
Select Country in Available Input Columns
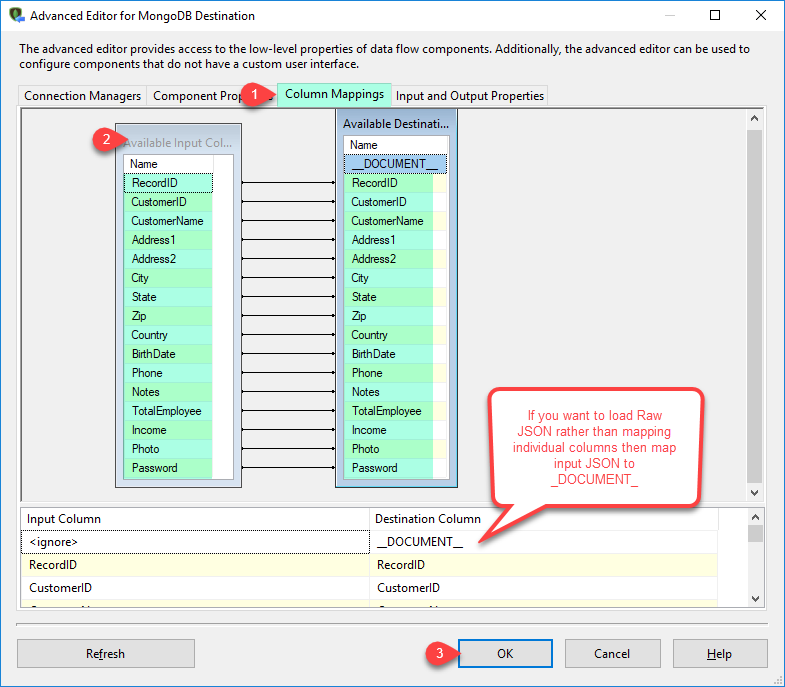tap(168, 335)
